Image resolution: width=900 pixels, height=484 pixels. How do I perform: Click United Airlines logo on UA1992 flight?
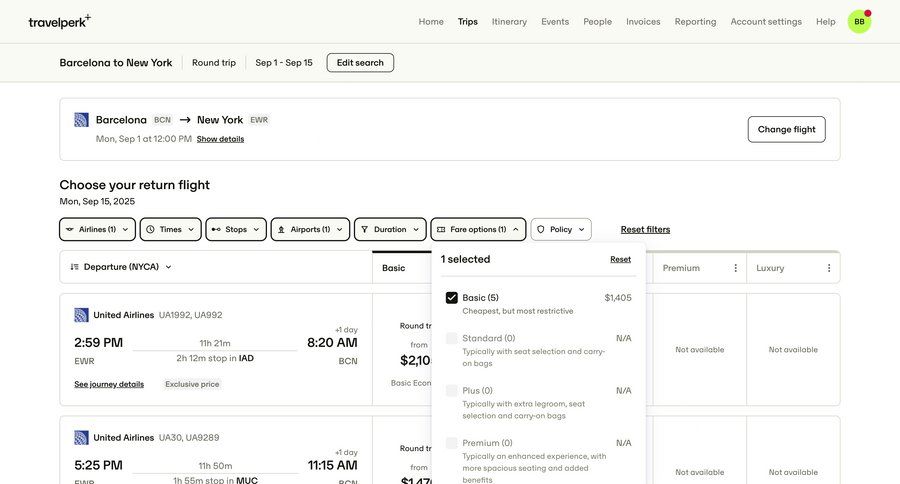click(x=82, y=315)
